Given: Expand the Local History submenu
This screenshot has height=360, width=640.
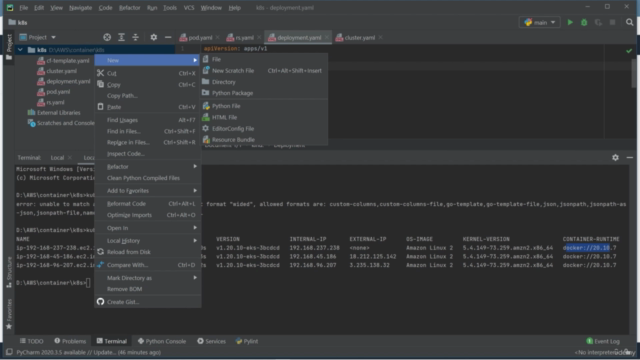Looking at the screenshot, I should pyautogui.click(x=147, y=241).
